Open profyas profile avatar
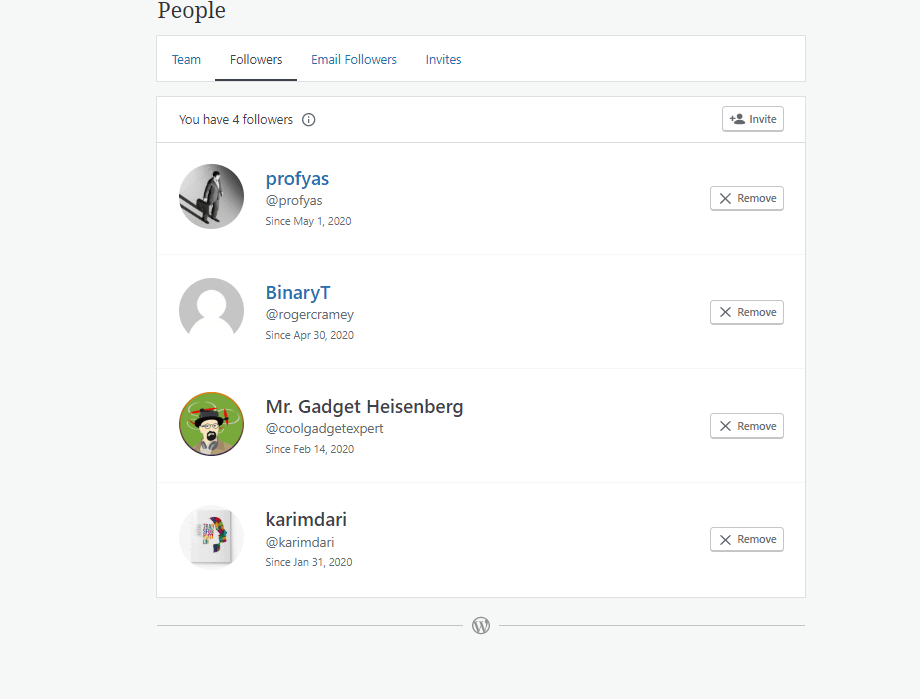 pos(211,197)
